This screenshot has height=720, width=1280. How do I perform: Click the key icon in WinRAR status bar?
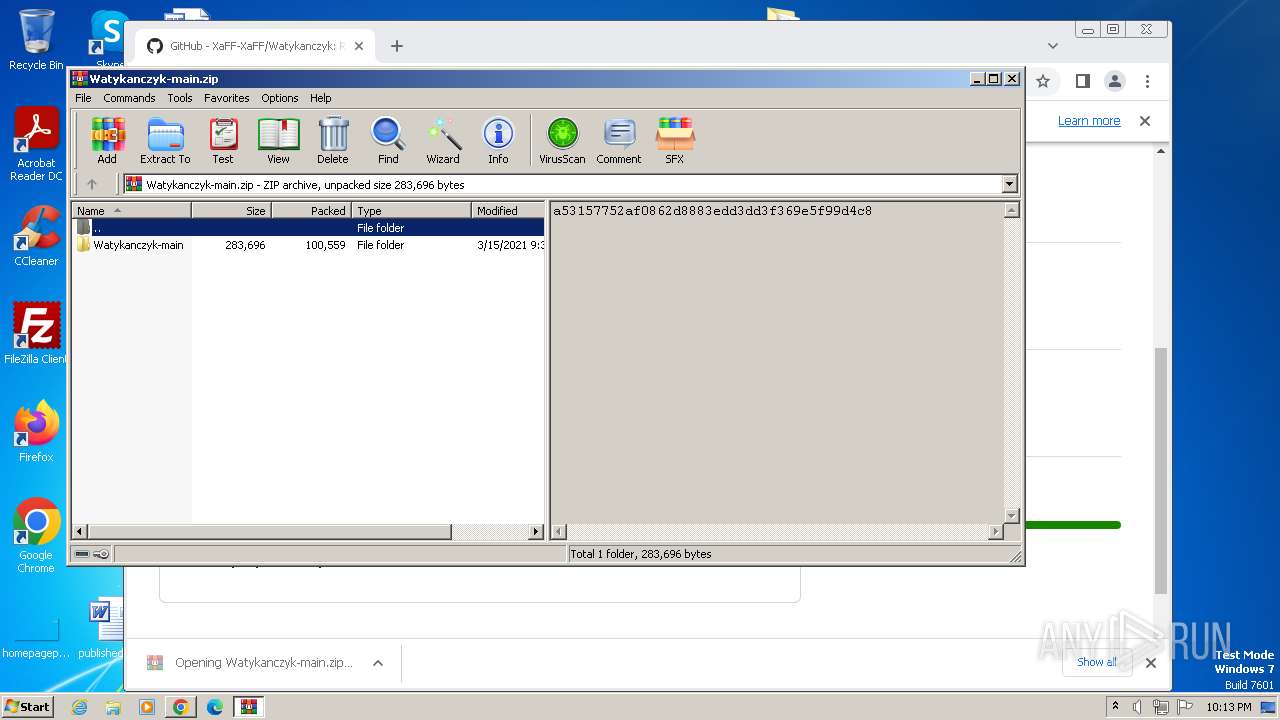(101, 554)
